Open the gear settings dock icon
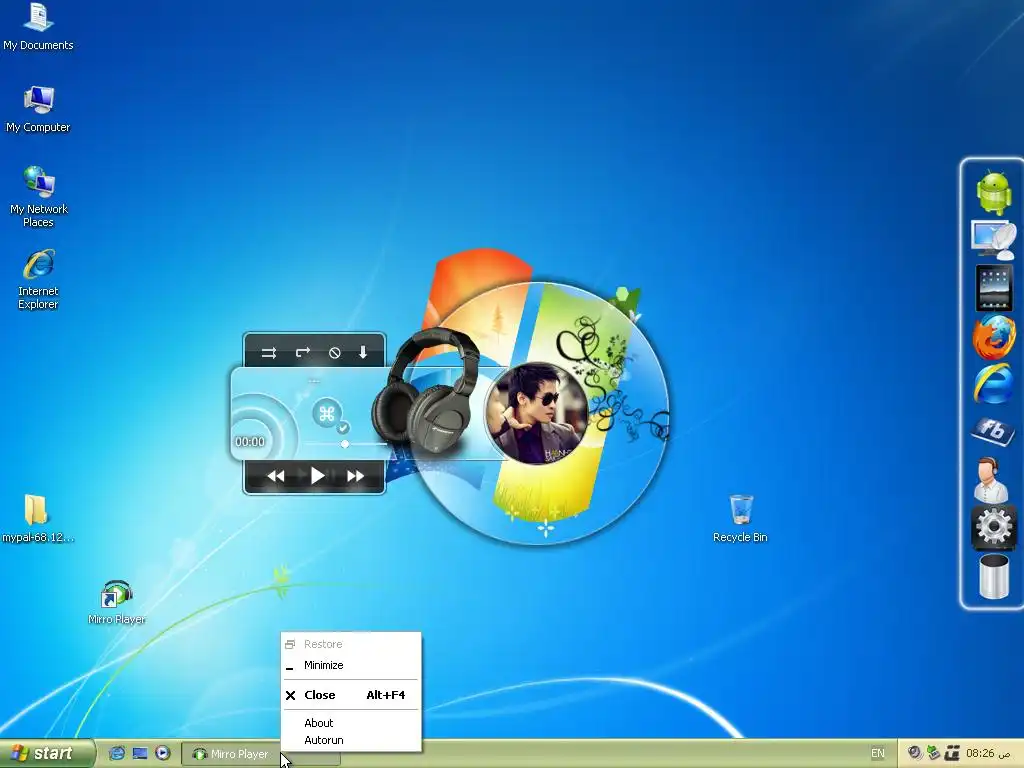The width and height of the screenshot is (1024, 768). pyautogui.click(x=993, y=526)
